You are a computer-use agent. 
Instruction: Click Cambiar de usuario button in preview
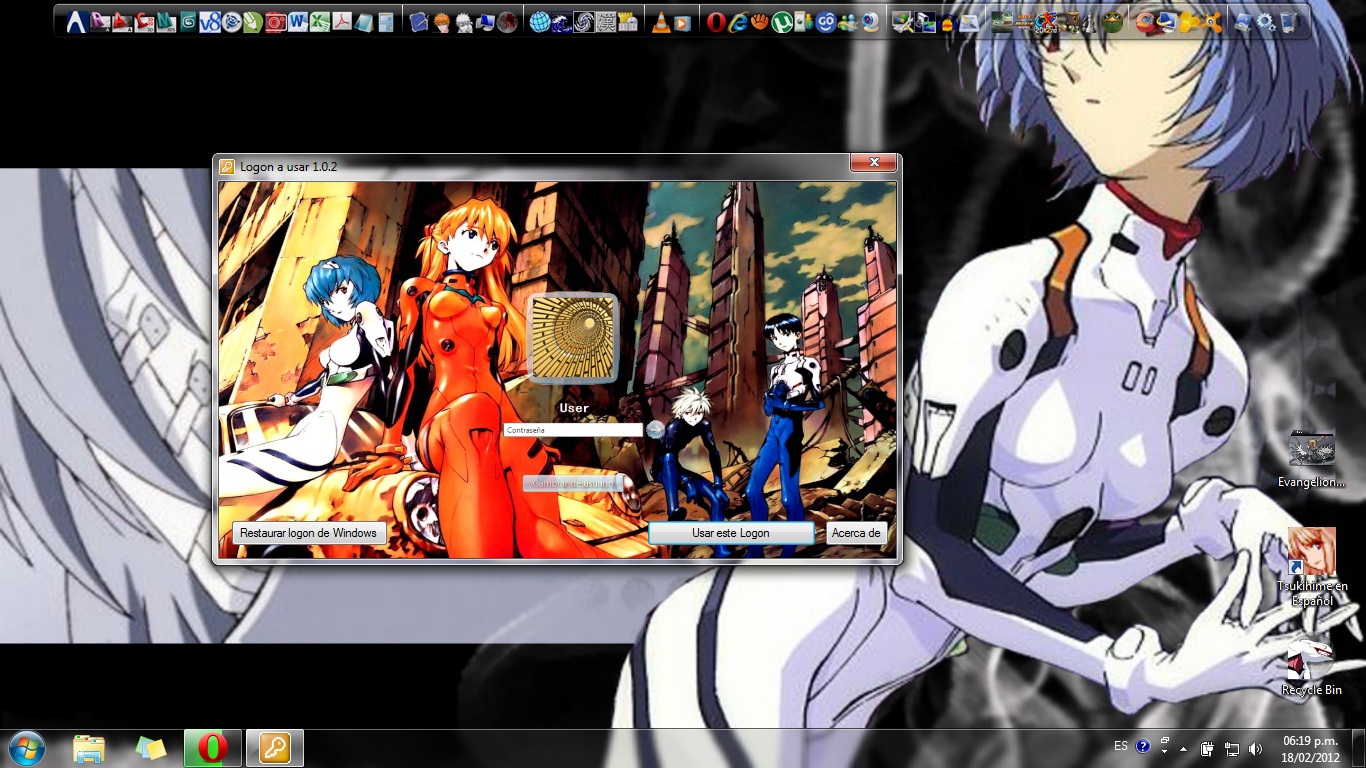click(573, 483)
